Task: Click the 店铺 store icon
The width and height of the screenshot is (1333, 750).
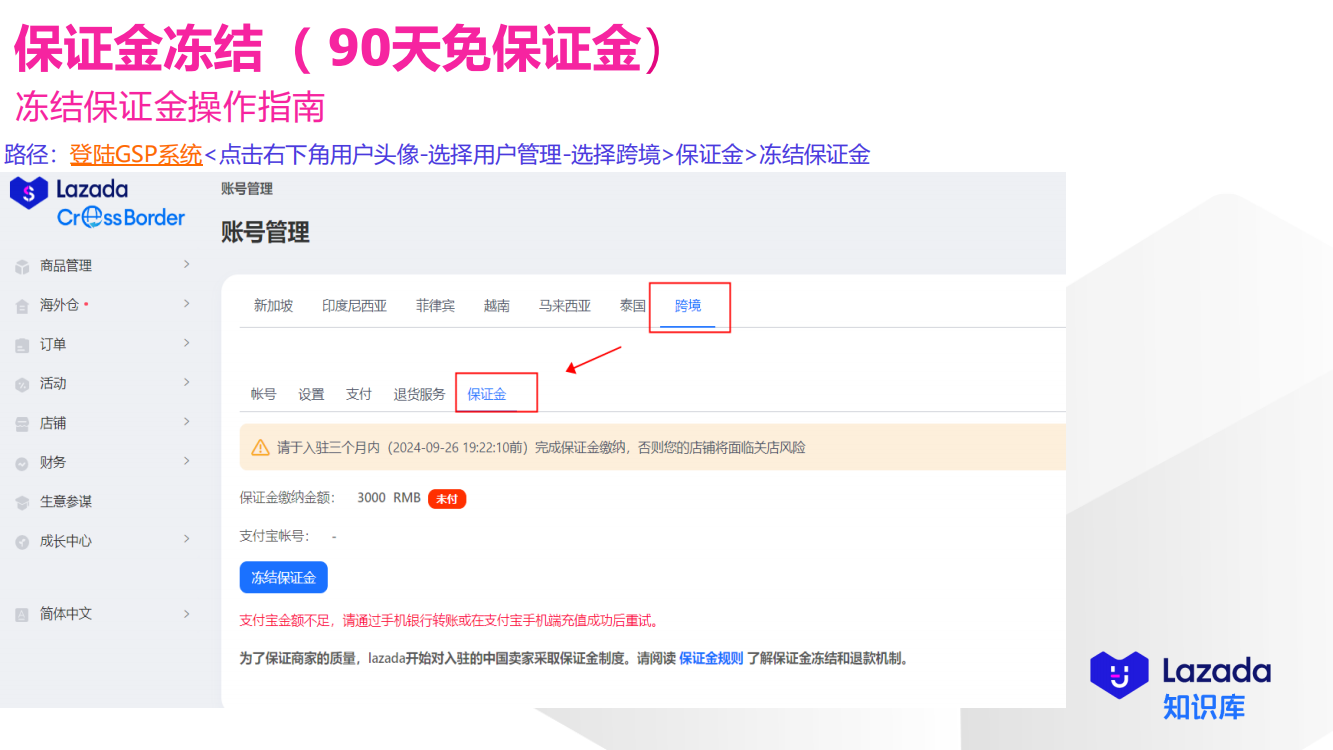Action: [22, 424]
